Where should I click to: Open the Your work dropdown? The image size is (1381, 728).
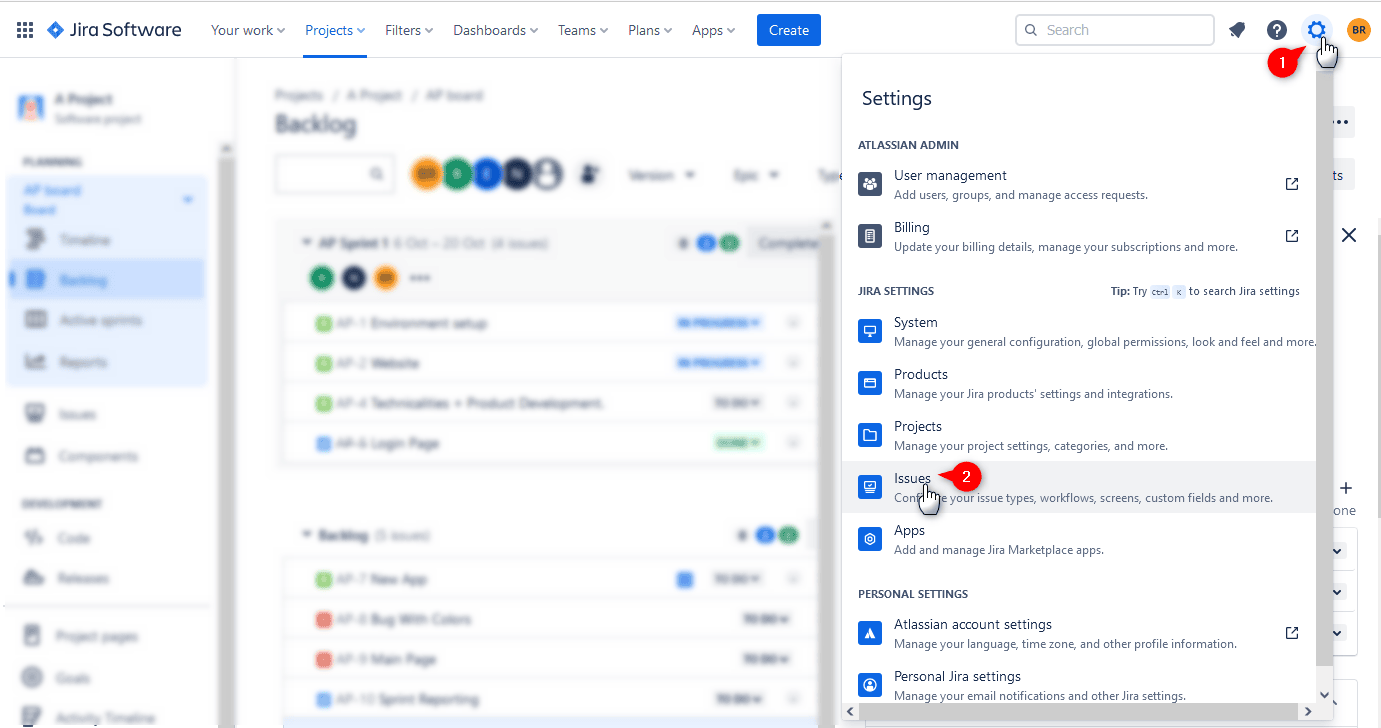click(x=248, y=30)
